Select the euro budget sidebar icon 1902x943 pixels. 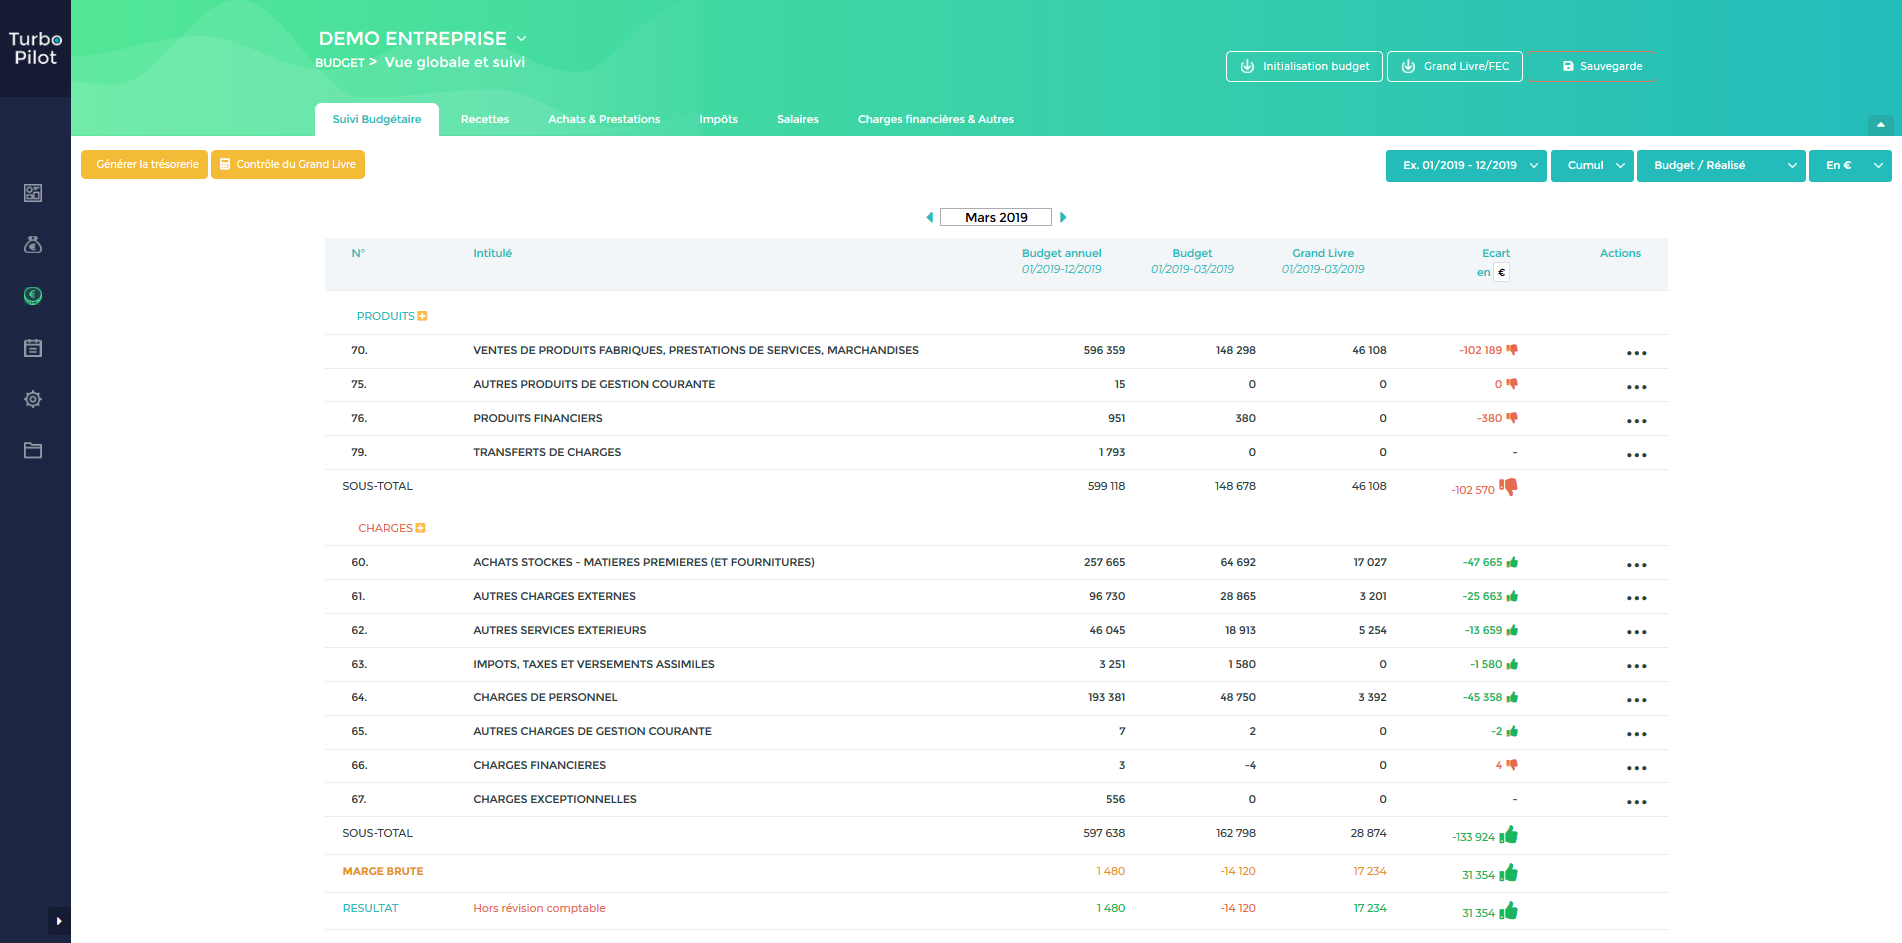[x=33, y=296]
